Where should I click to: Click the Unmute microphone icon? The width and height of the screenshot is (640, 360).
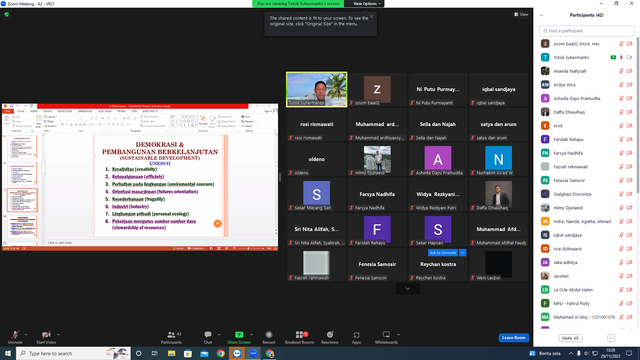(x=15, y=335)
